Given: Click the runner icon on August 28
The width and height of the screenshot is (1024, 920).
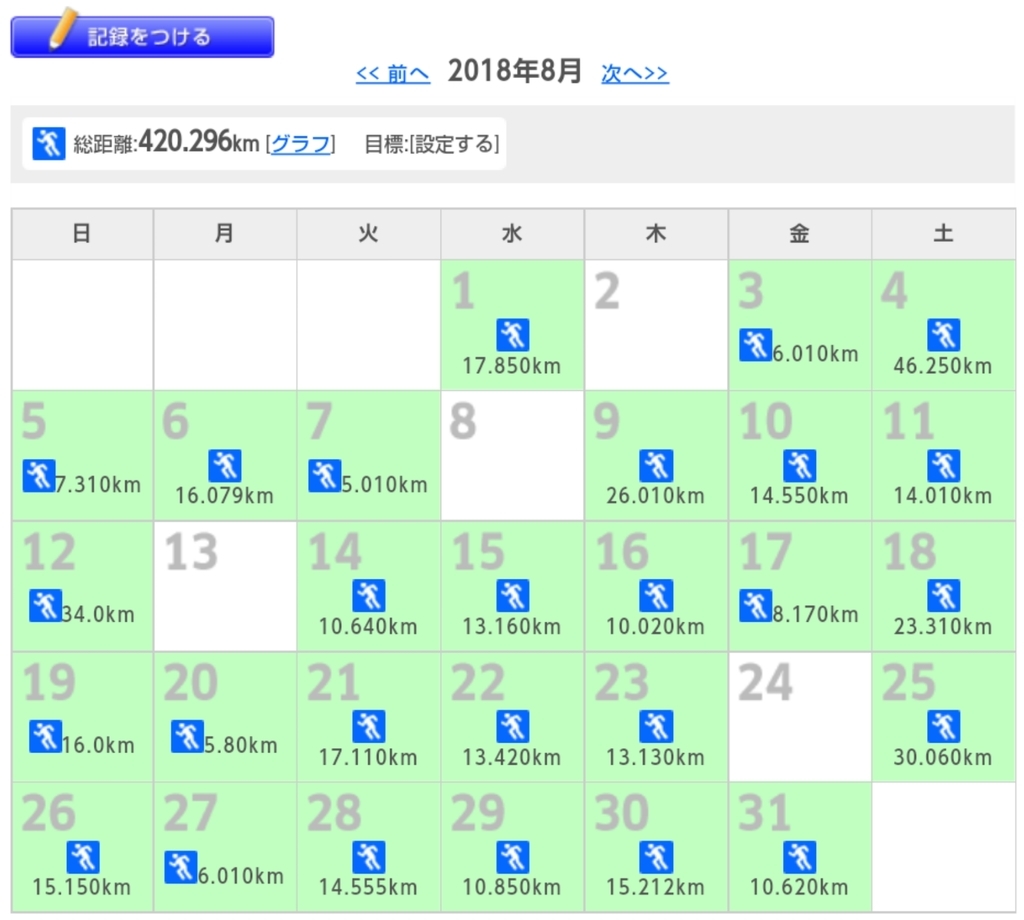Looking at the screenshot, I should [369, 857].
